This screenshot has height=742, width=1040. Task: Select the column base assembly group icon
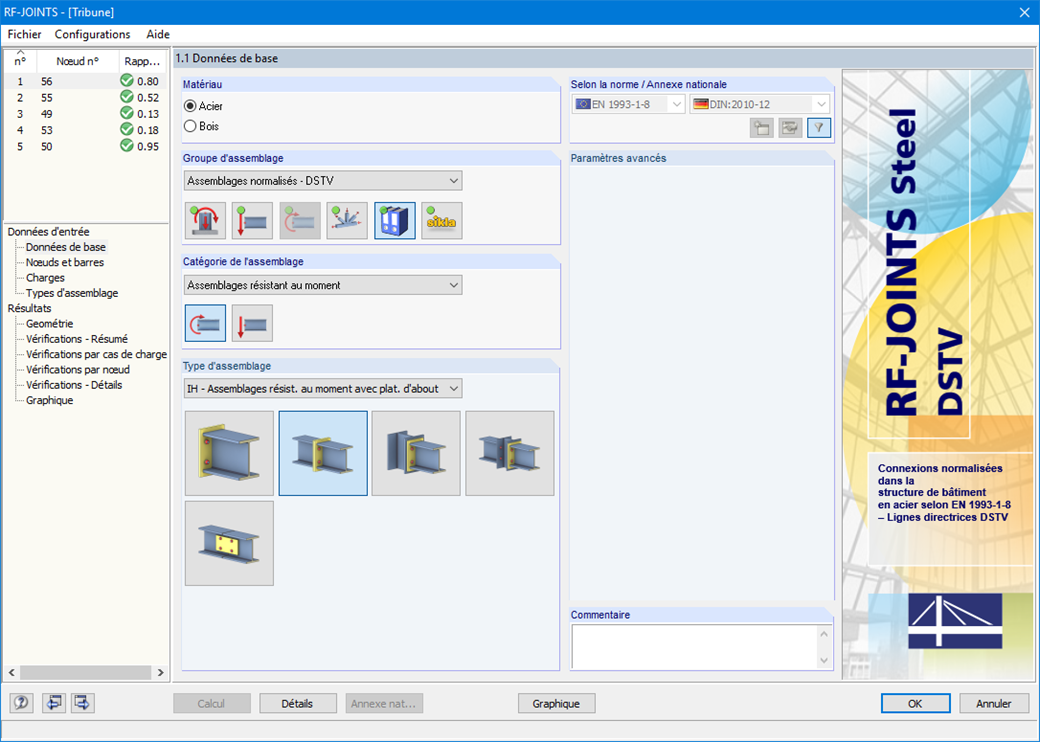[x=206, y=221]
